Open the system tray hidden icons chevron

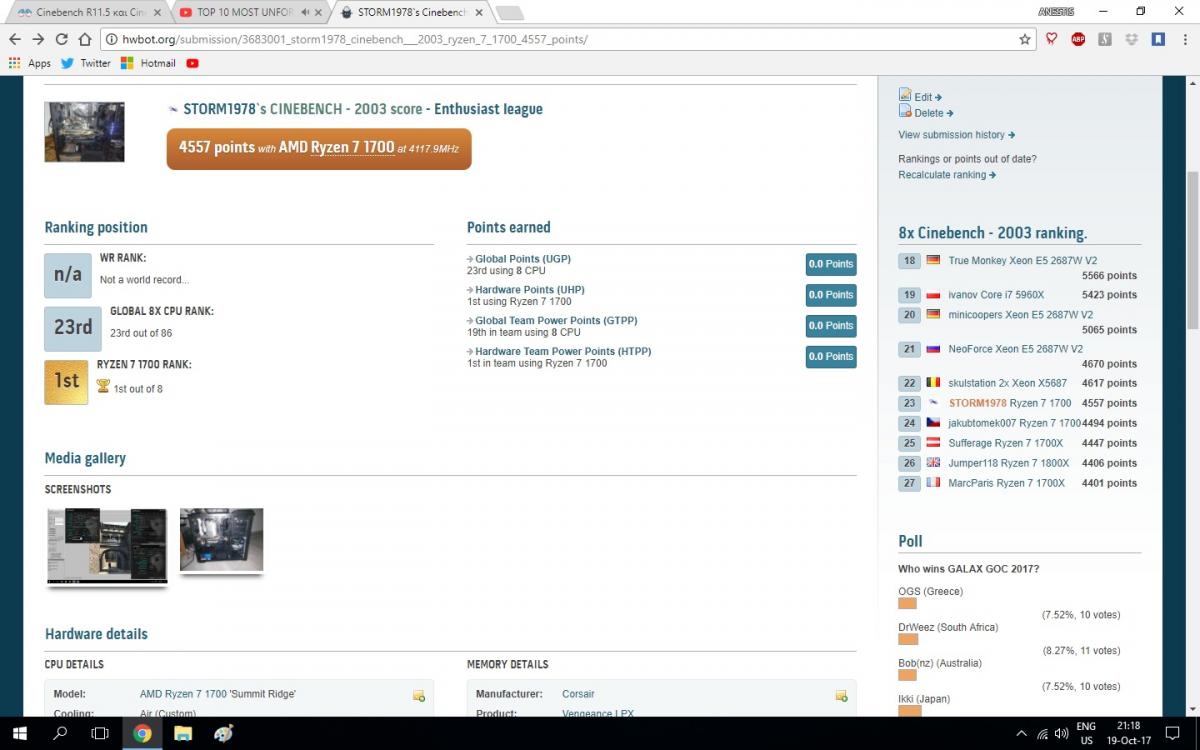pyautogui.click(x=1021, y=733)
